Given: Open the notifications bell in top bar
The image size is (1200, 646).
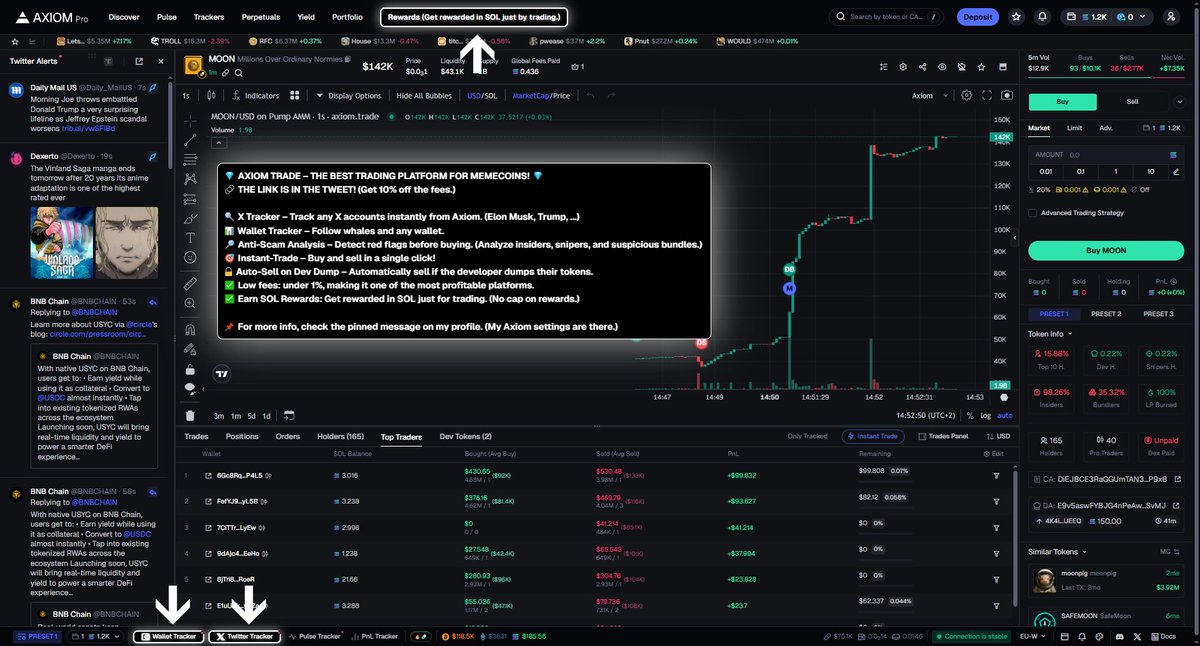Looking at the screenshot, I should coord(1043,17).
